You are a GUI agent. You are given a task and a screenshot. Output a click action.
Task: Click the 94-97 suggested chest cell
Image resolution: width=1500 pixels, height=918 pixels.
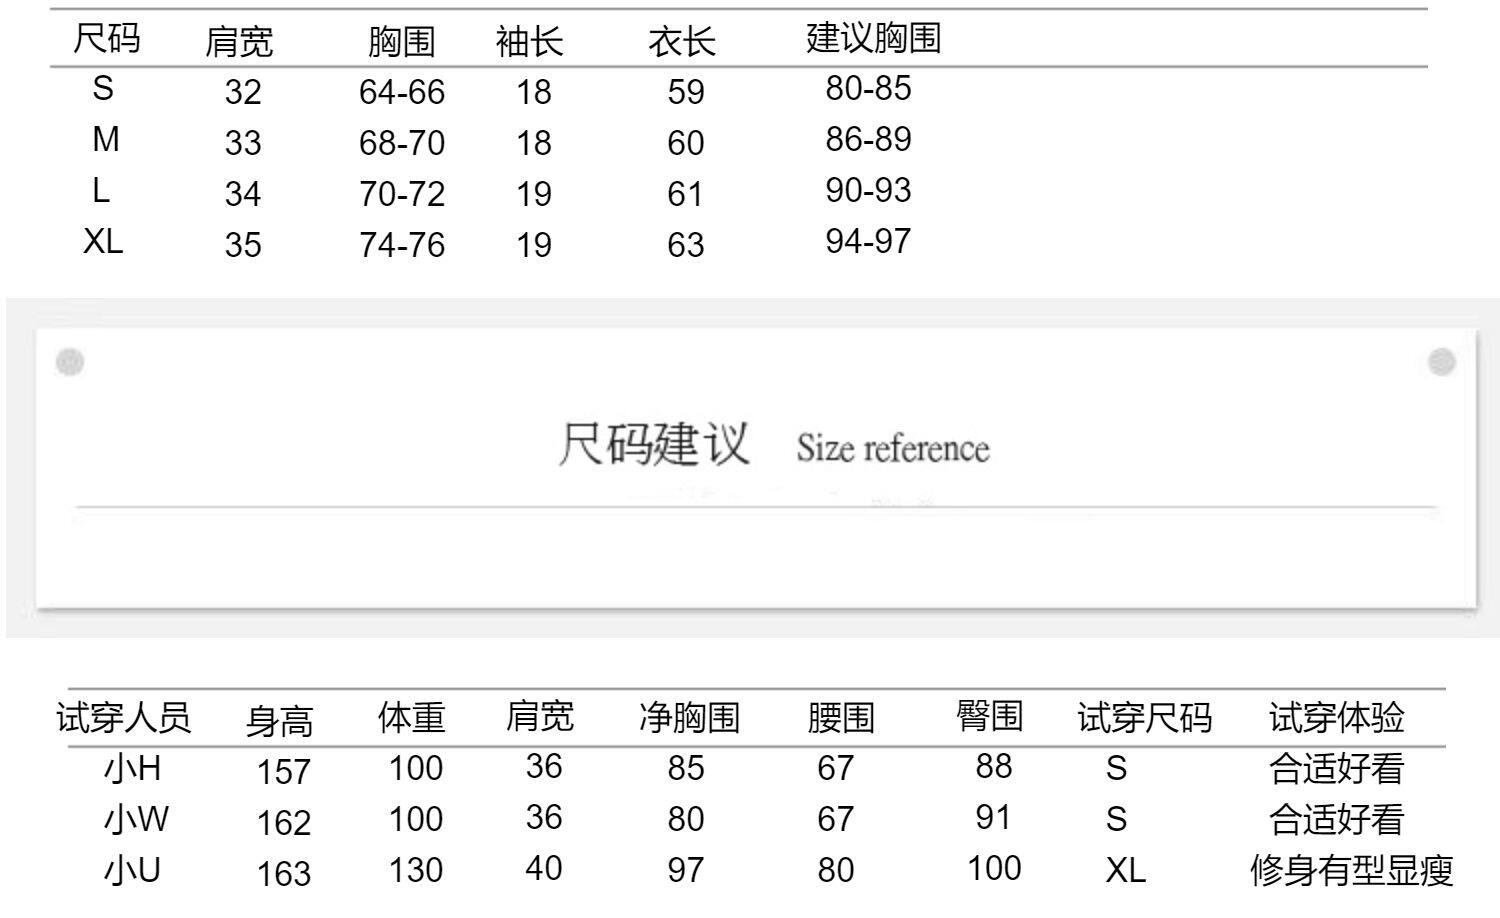(868, 241)
